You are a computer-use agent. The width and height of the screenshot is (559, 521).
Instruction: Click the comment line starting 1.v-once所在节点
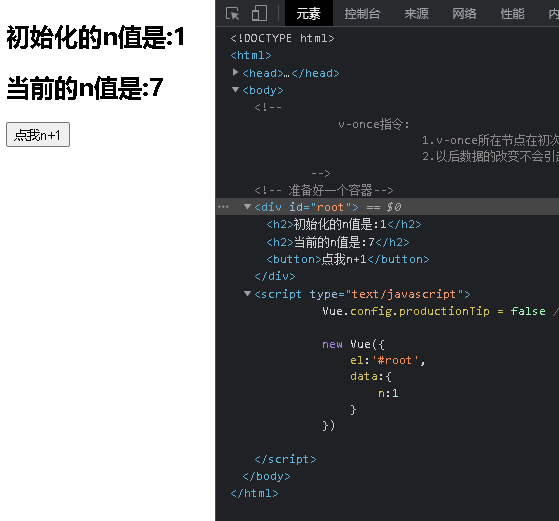click(x=490, y=140)
